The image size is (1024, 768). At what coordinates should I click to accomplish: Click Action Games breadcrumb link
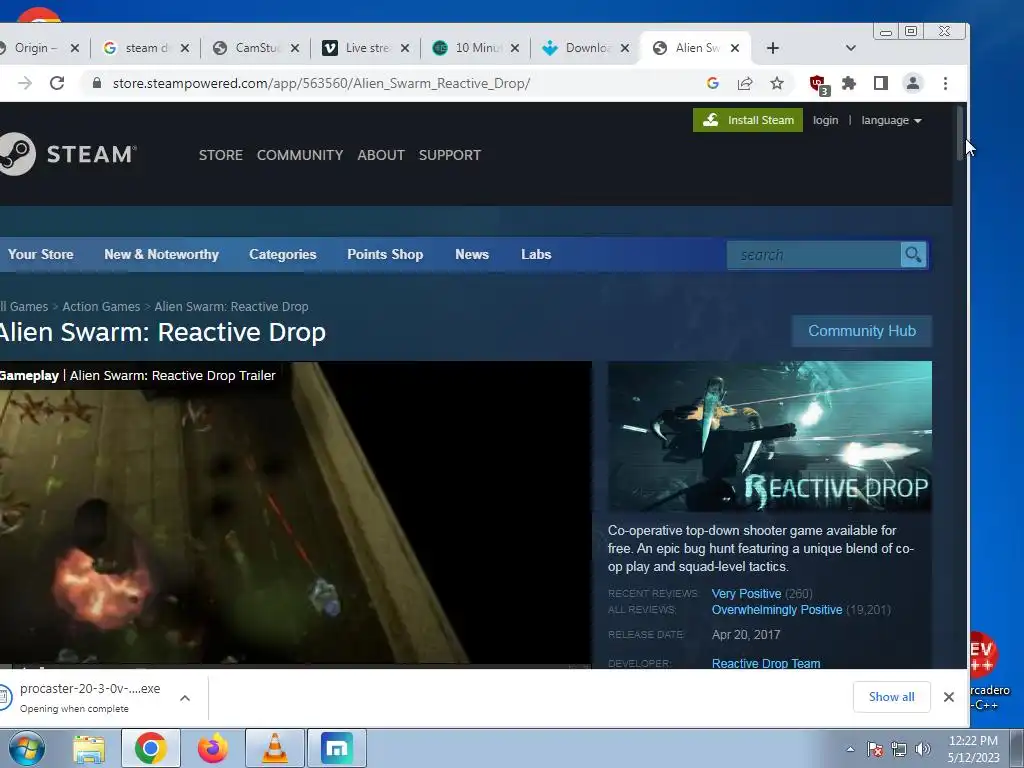[x=101, y=306]
